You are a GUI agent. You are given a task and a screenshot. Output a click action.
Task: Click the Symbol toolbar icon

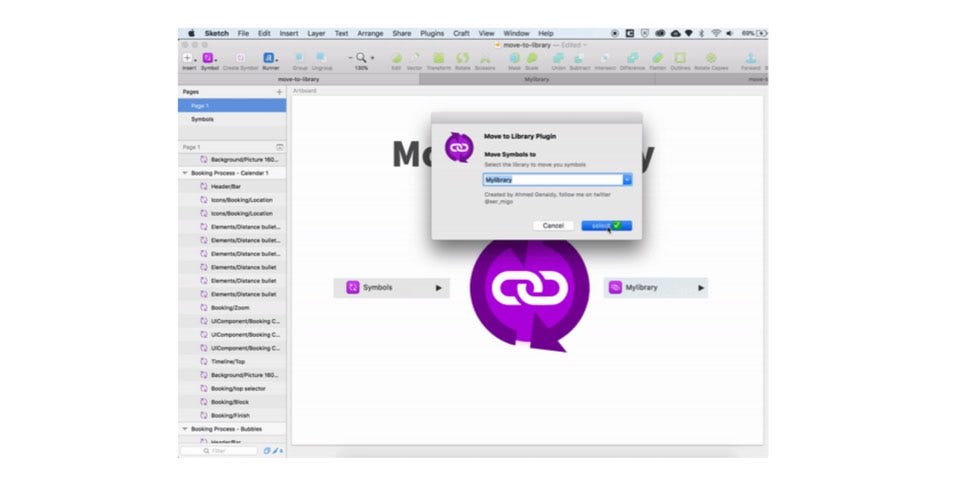208,58
